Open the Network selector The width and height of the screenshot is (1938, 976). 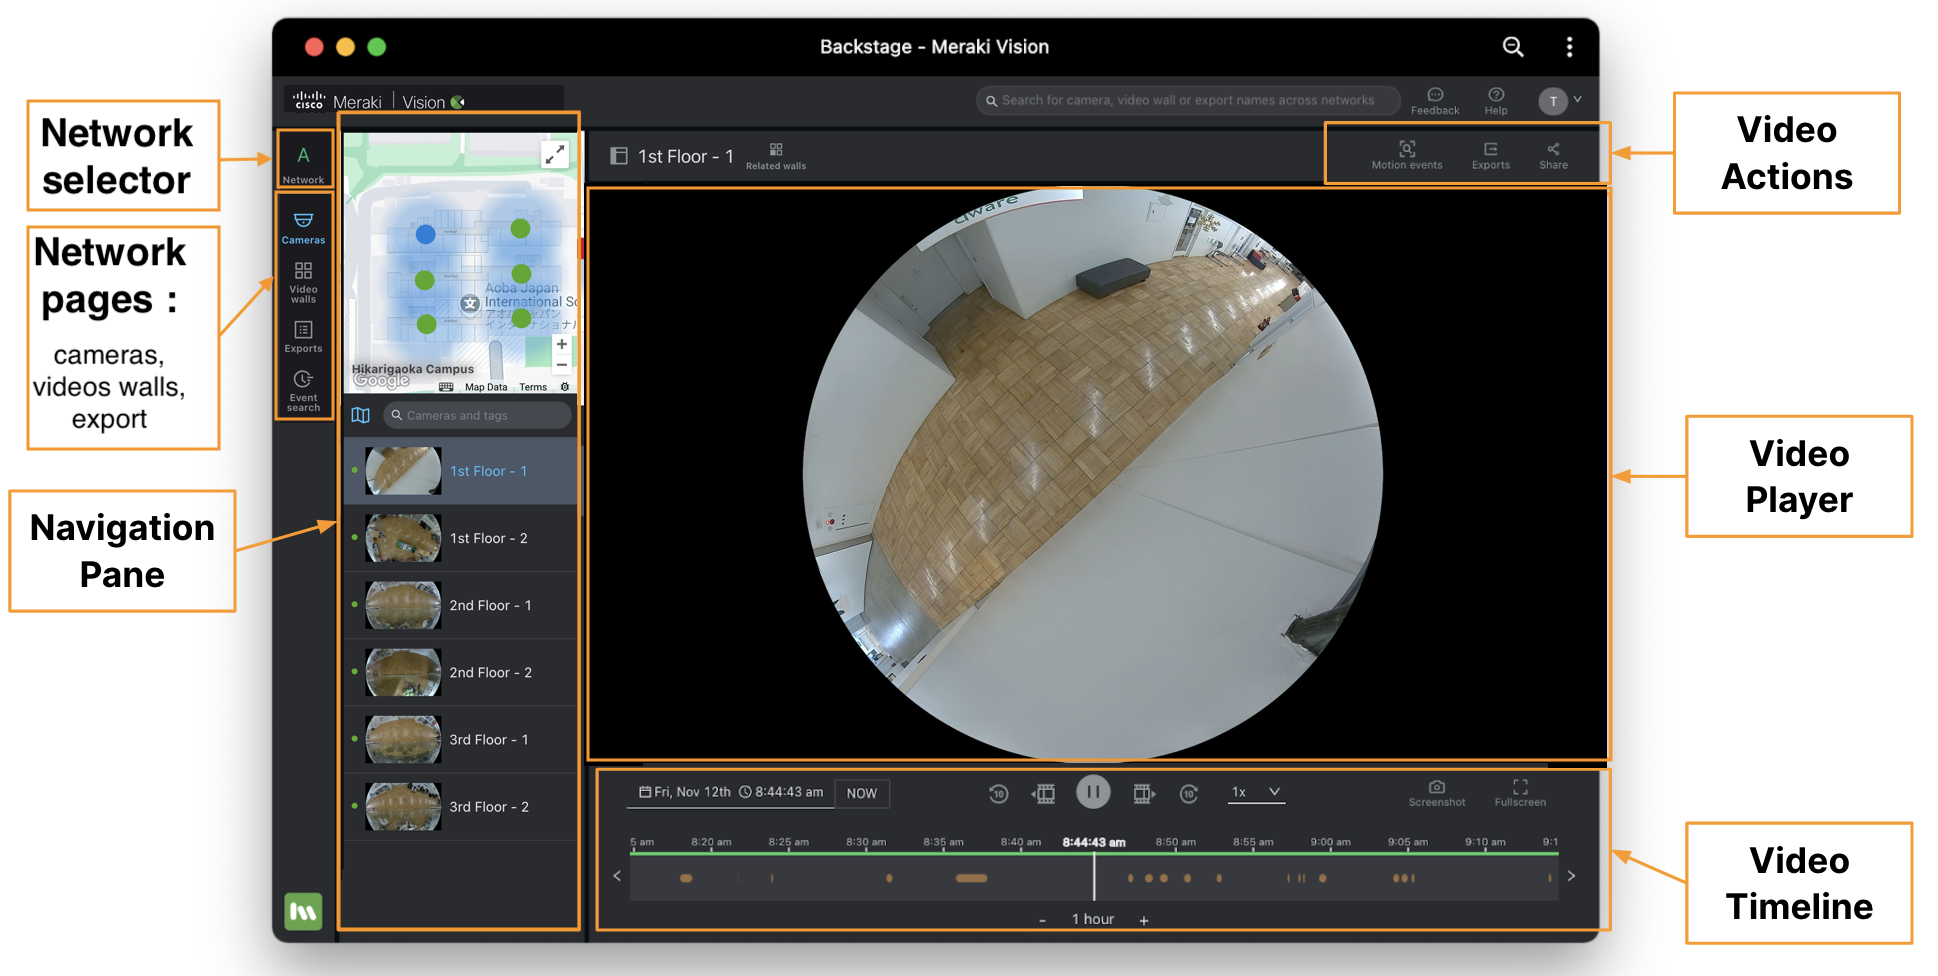coord(303,162)
